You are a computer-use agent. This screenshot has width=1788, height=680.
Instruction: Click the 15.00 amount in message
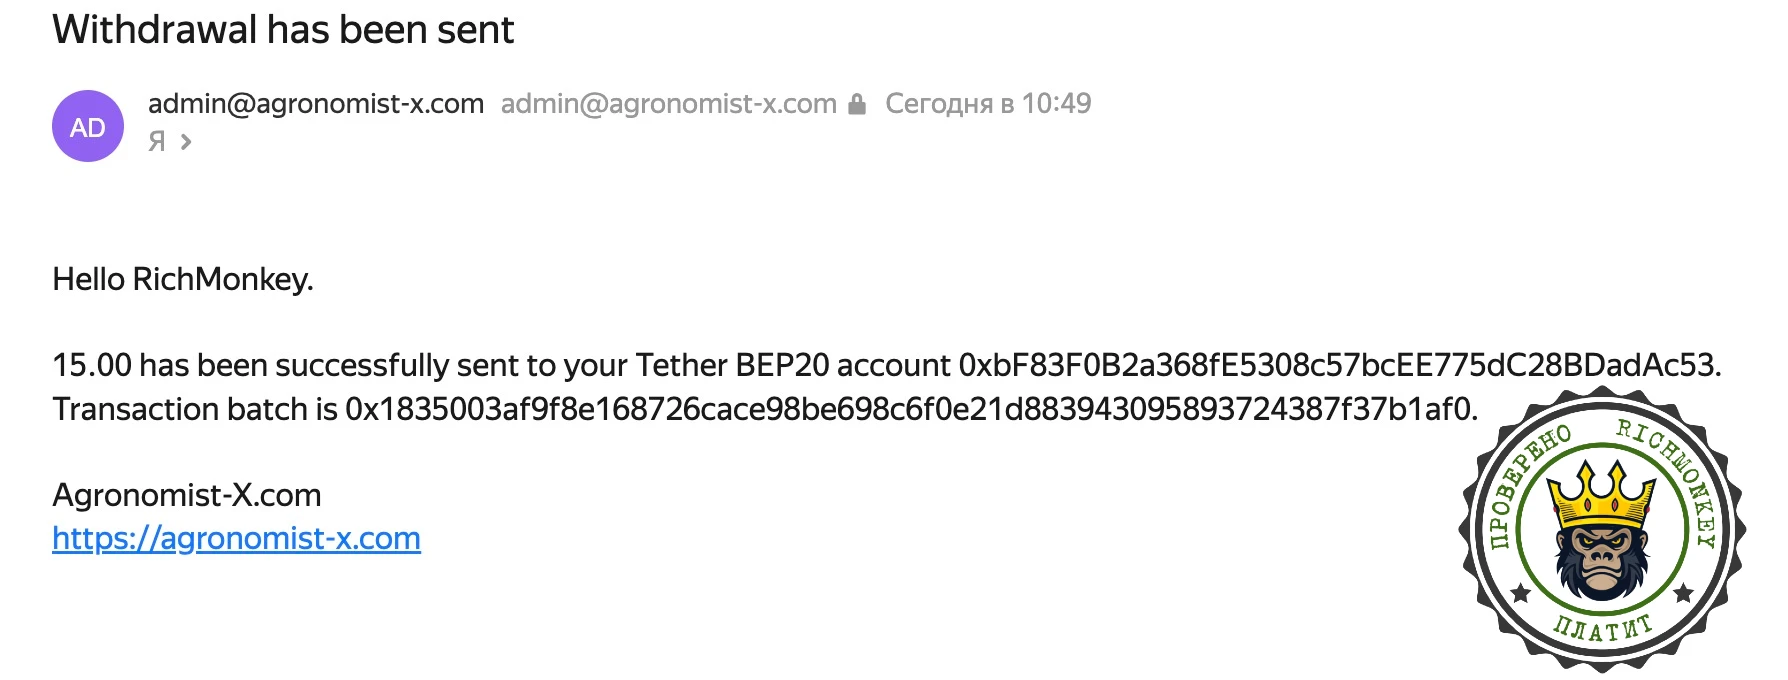(x=92, y=366)
